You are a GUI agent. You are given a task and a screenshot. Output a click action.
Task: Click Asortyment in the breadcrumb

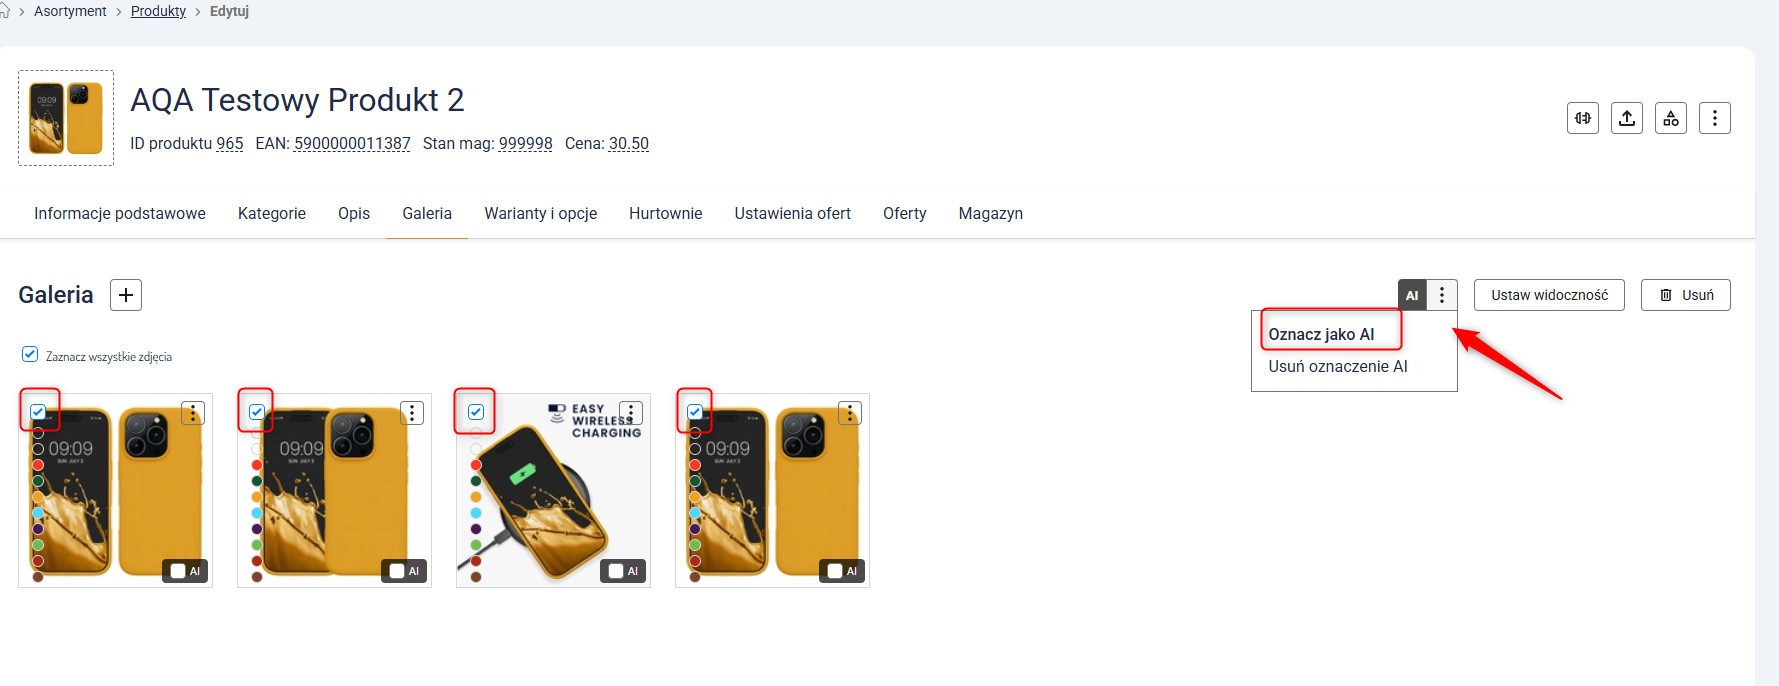[70, 11]
